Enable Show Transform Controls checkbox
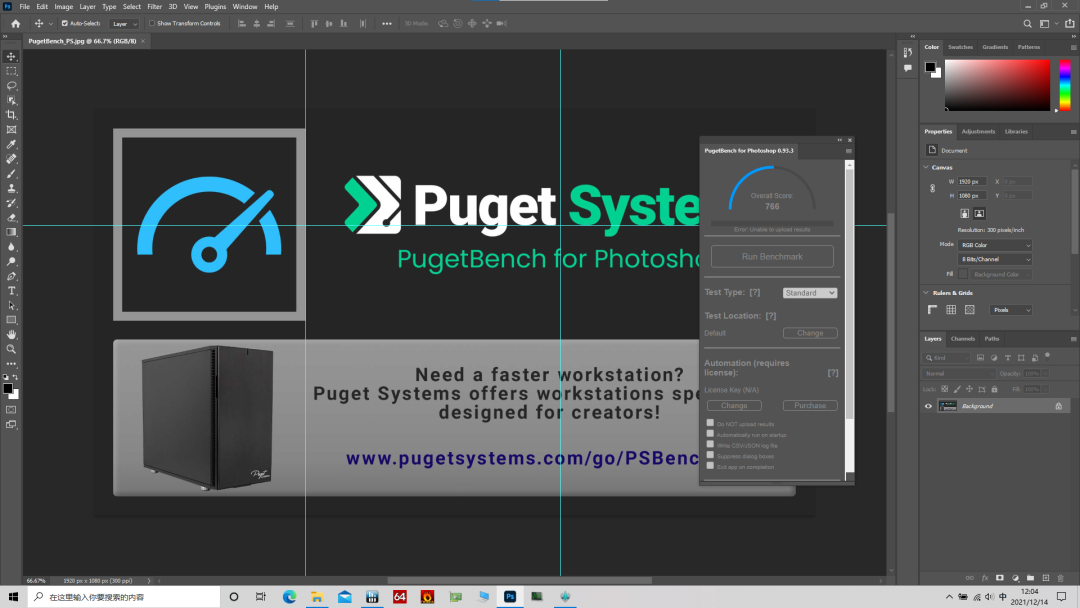 (x=152, y=23)
